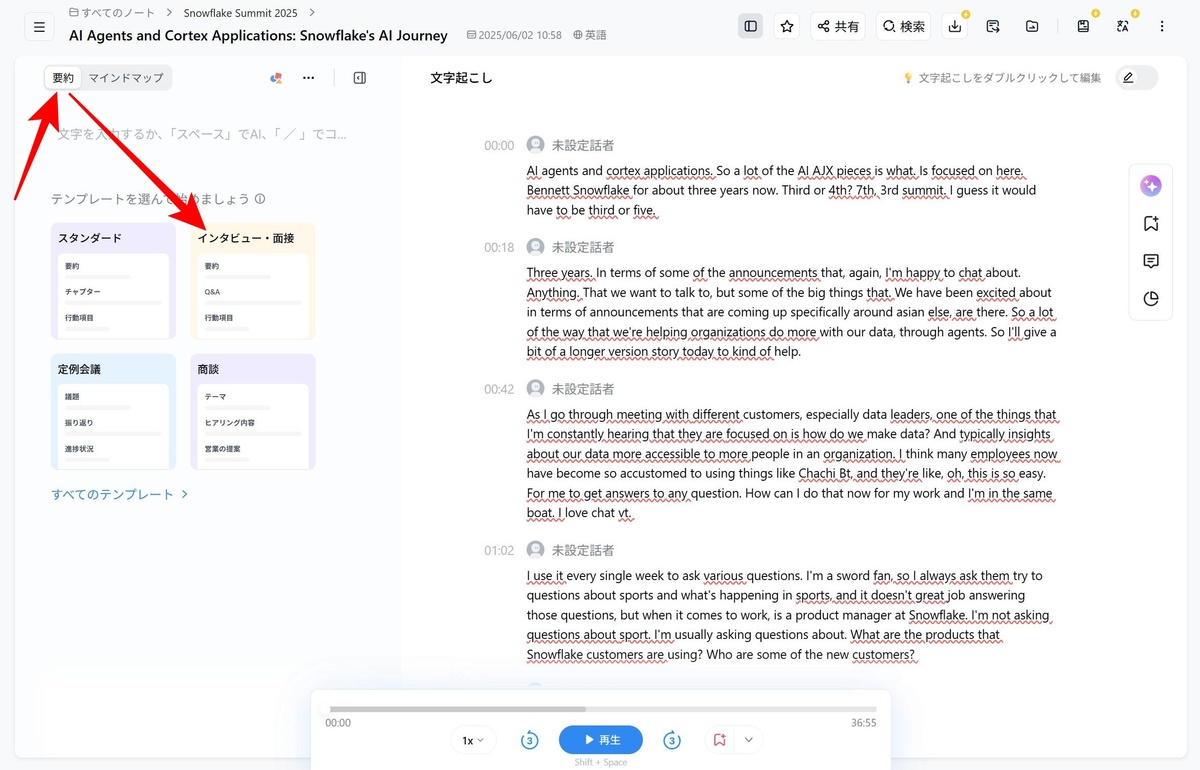
Task: Click the pie chart icon on the right sidebar
Action: tap(1151, 299)
